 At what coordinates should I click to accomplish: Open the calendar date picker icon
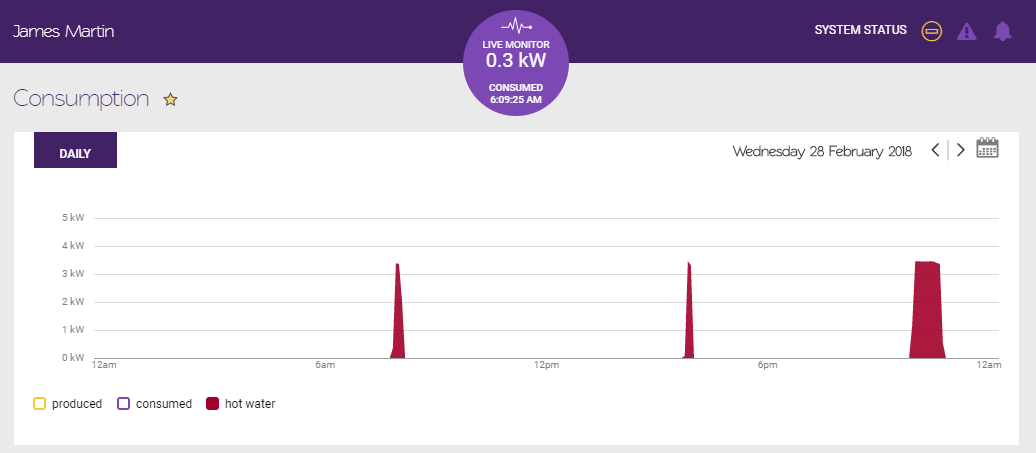coord(987,148)
